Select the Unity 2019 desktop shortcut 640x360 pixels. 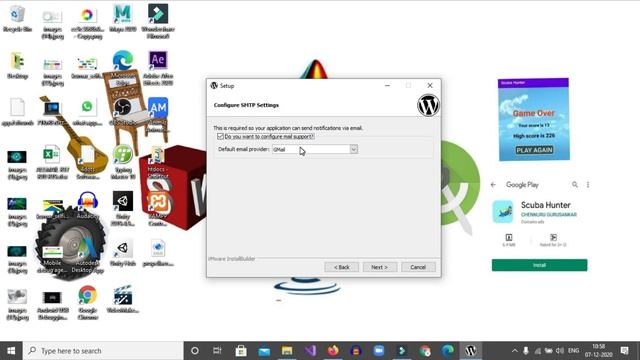click(x=123, y=208)
